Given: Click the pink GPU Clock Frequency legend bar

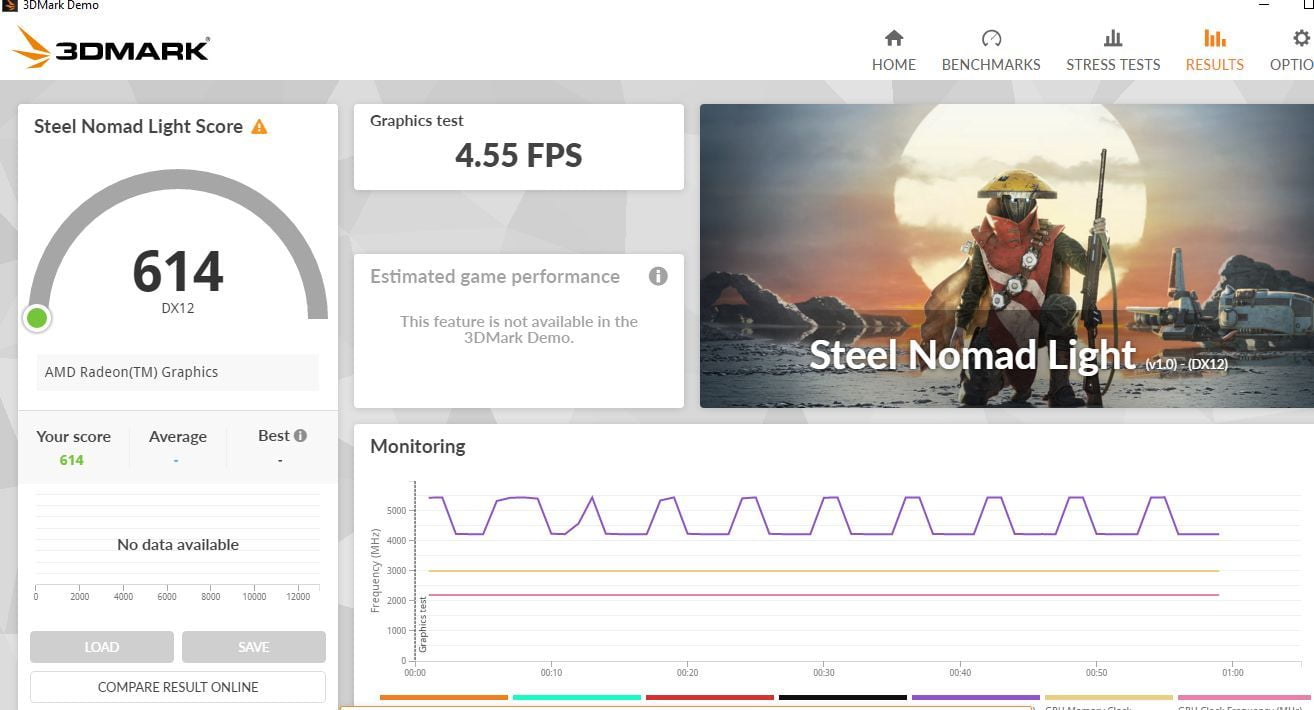Looking at the screenshot, I should pyautogui.click(x=1246, y=697).
